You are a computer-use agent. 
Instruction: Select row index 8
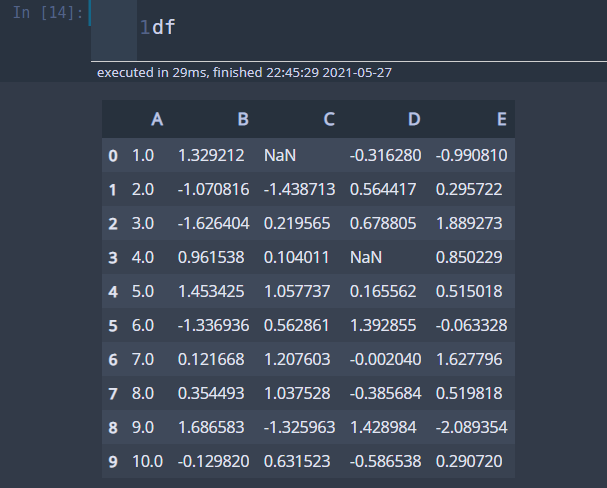click(x=113, y=428)
